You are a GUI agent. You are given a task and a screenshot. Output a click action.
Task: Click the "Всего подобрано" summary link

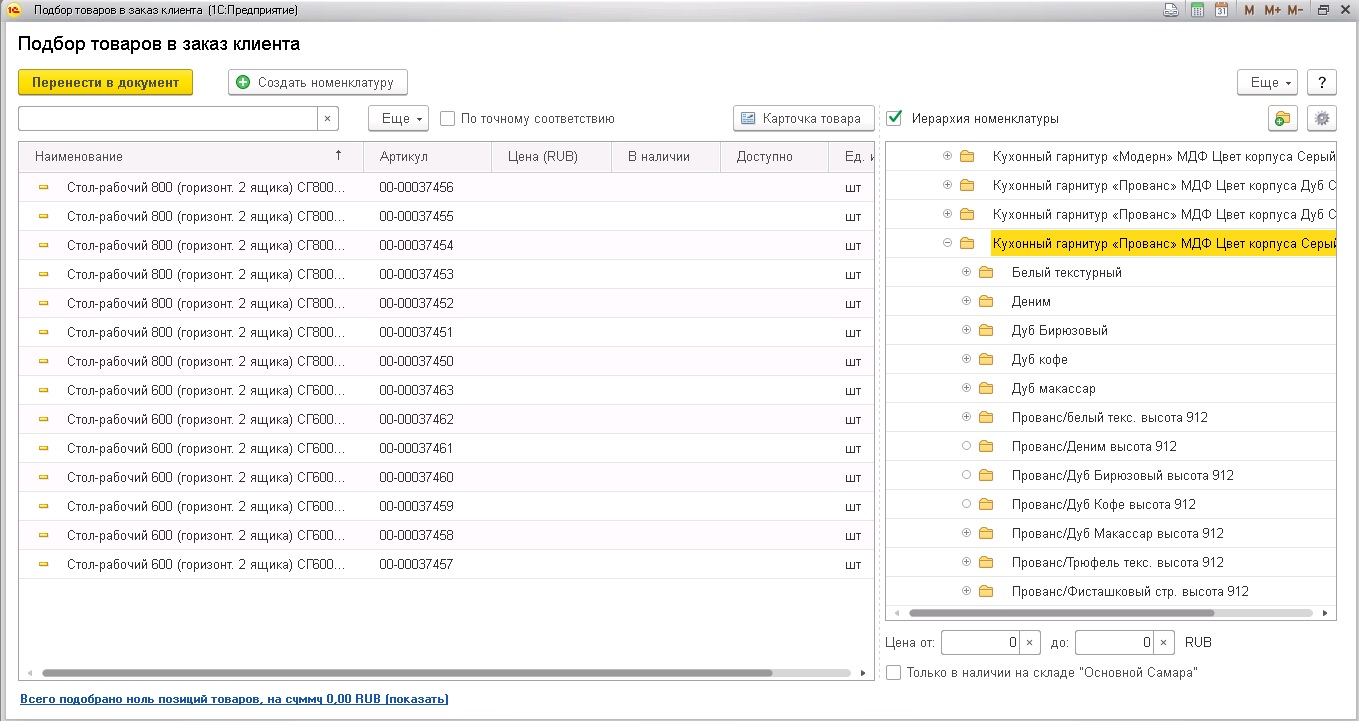click(x=234, y=699)
